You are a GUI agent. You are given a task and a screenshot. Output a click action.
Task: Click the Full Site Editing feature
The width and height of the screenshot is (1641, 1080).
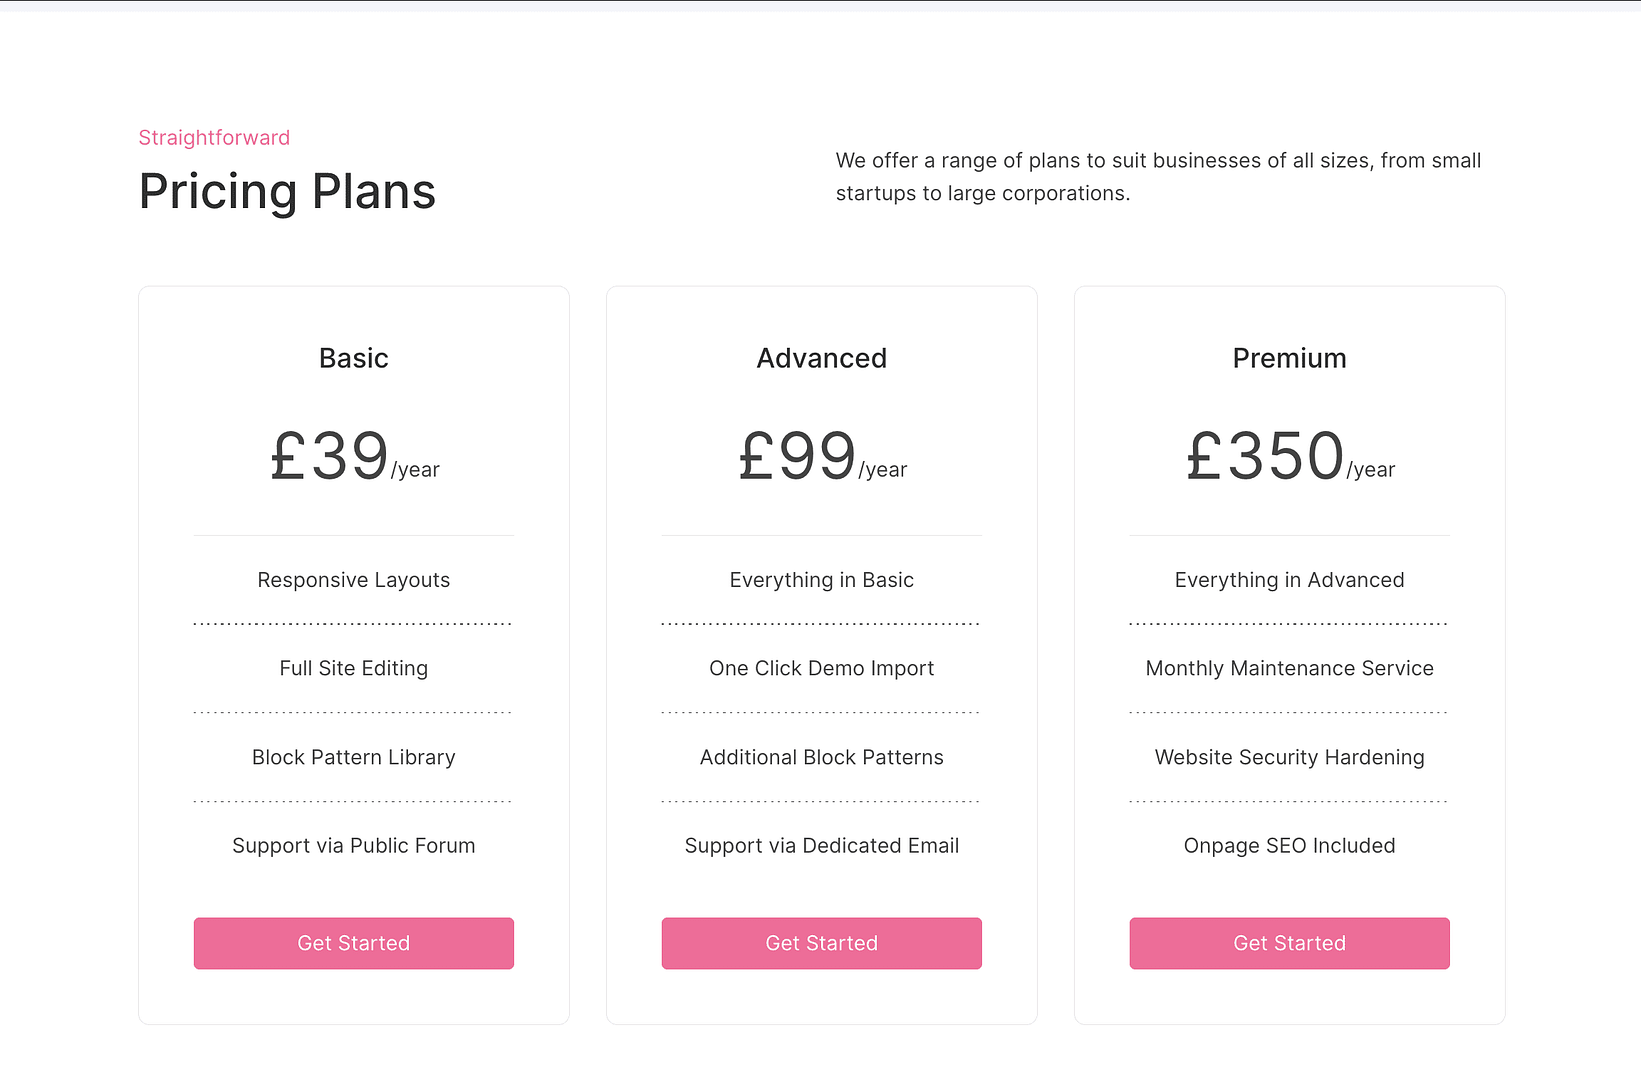point(354,668)
